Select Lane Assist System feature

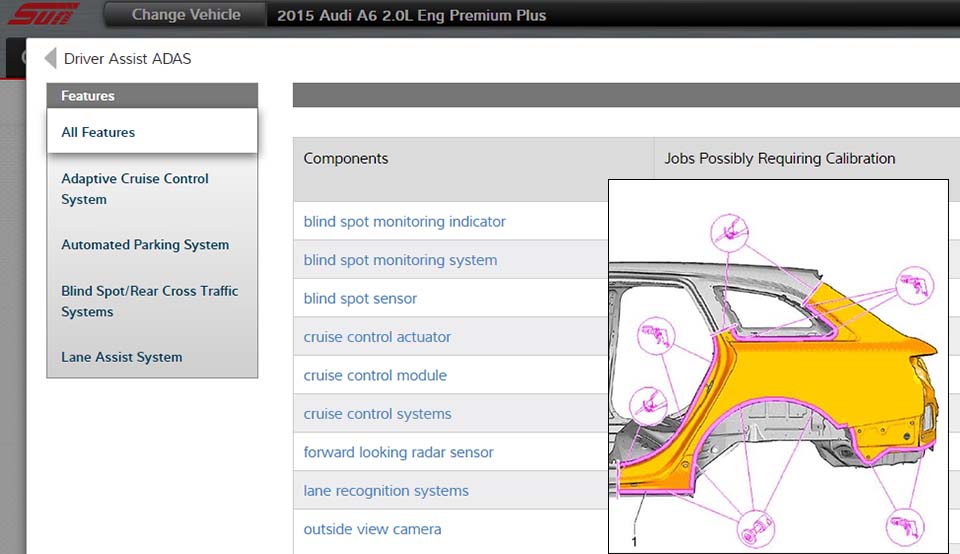tap(122, 357)
